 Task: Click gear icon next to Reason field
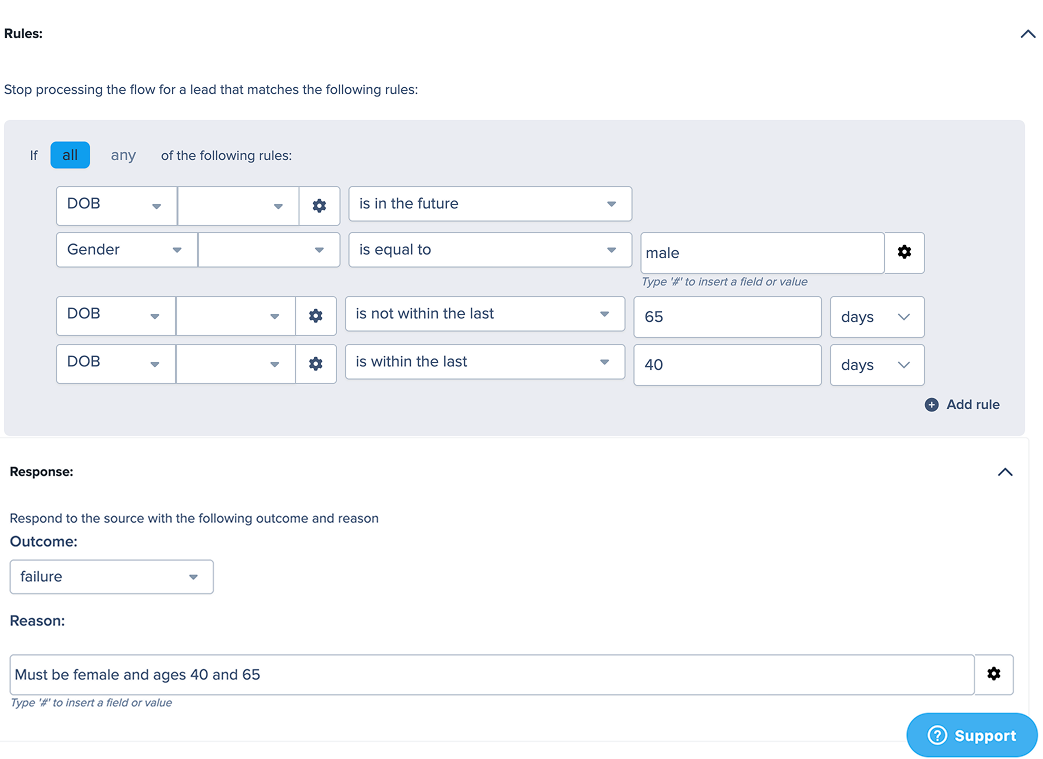click(993, 674)
